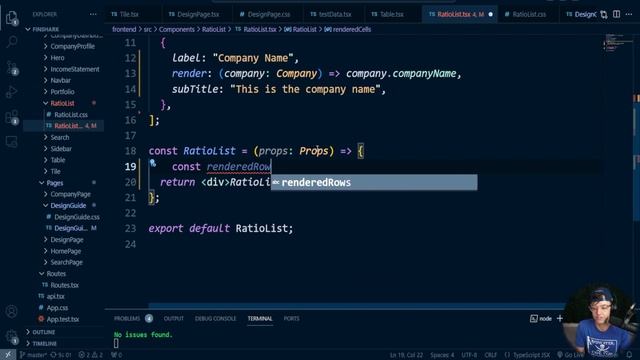Collapse the DesignGuide folder
640x360 pixels.
coord(68,206)
